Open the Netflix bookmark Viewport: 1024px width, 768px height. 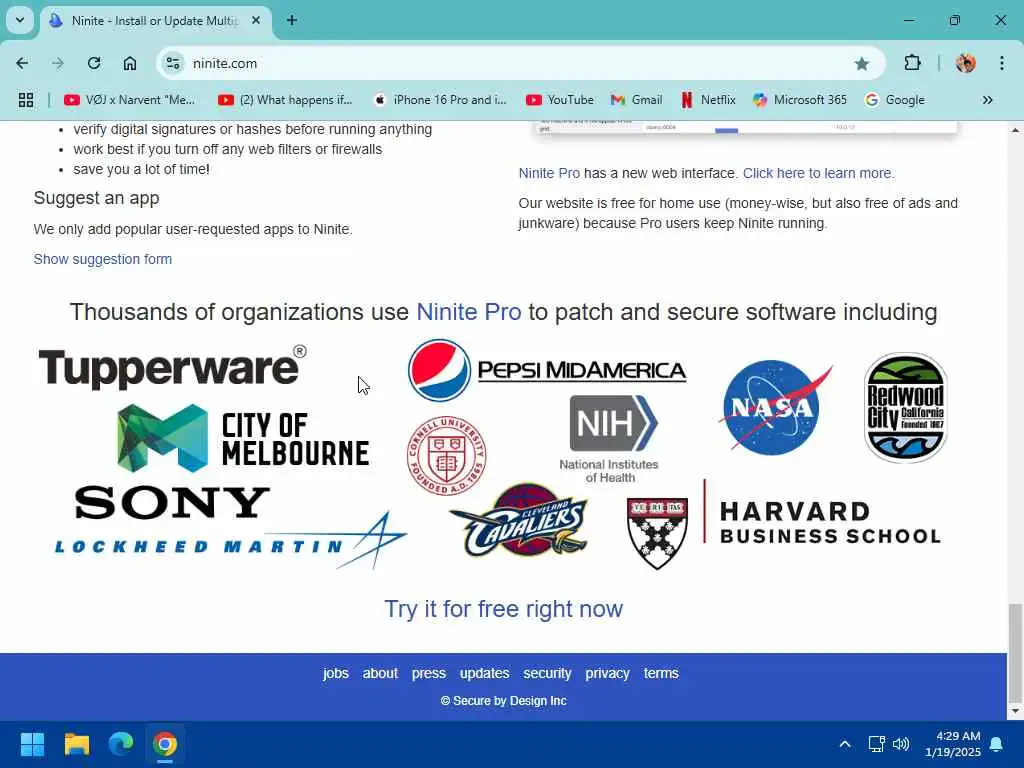(x=709, y=100)
